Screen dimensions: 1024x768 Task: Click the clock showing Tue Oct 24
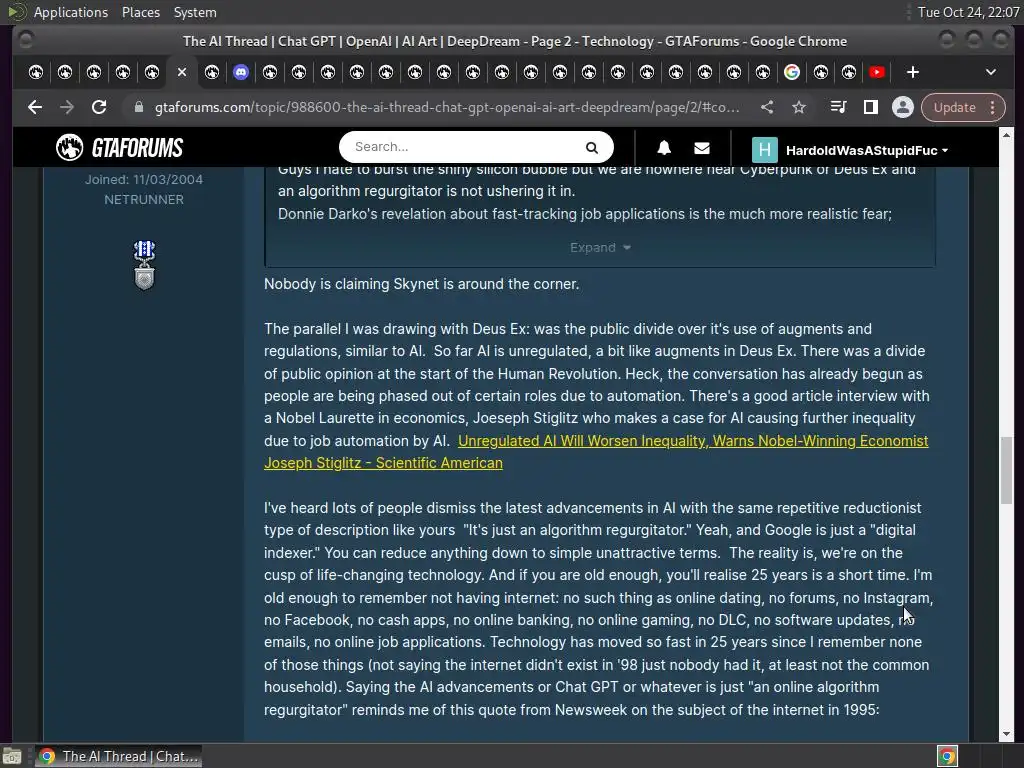point(968,12)
